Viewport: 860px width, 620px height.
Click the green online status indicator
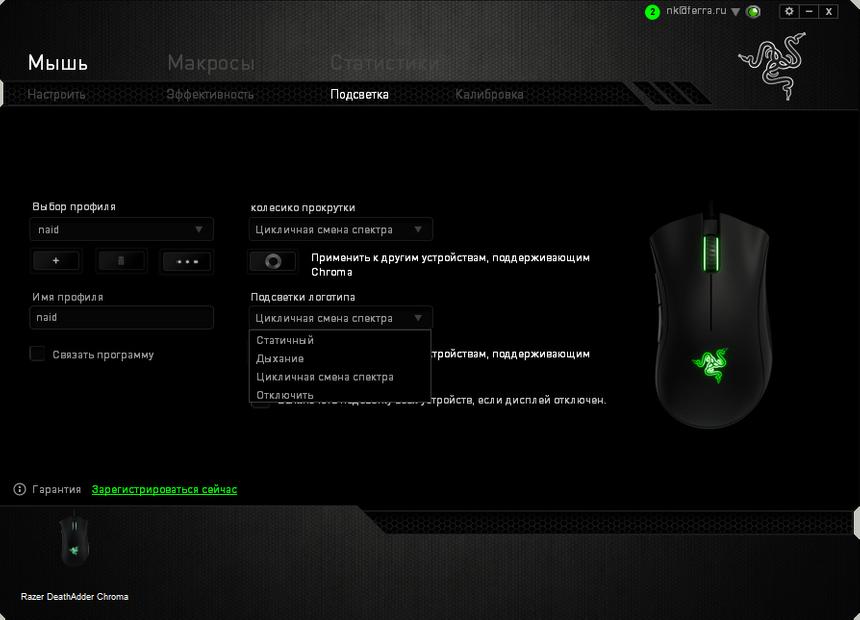754,12
